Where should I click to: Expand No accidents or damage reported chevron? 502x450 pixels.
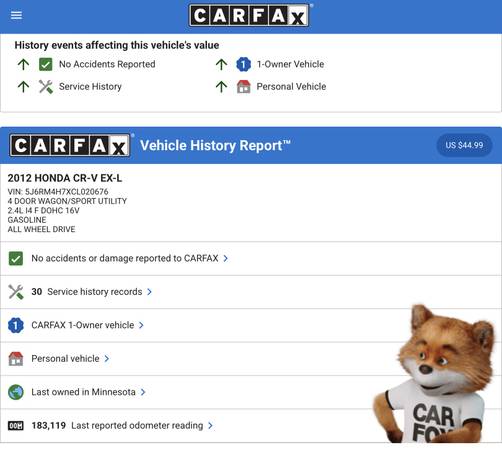click(226, 258)
